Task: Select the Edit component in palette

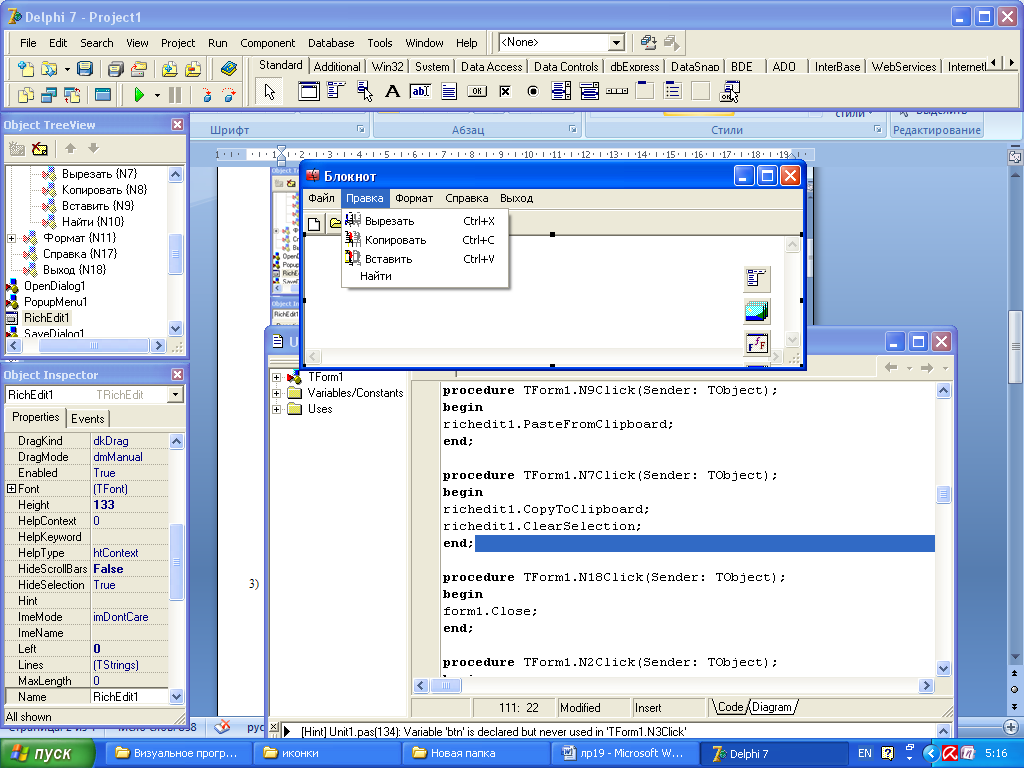Action: coord(420,91)
